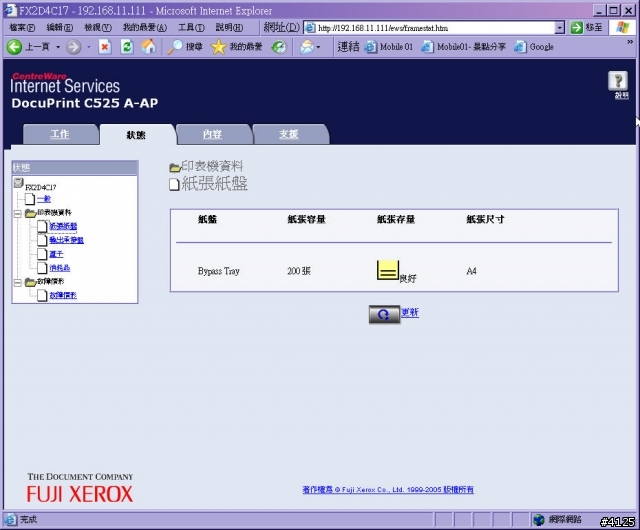Click the History icon in the toolbar

279,47
